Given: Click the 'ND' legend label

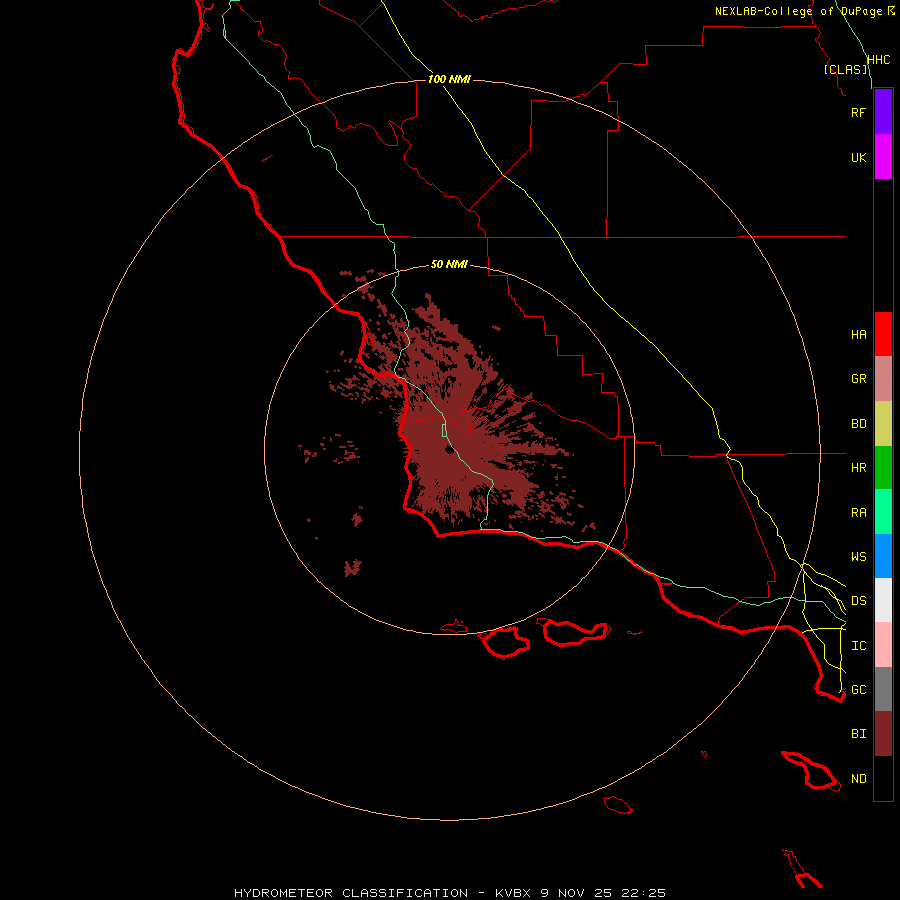Looking at the screenshot, I should pos(858,778).
